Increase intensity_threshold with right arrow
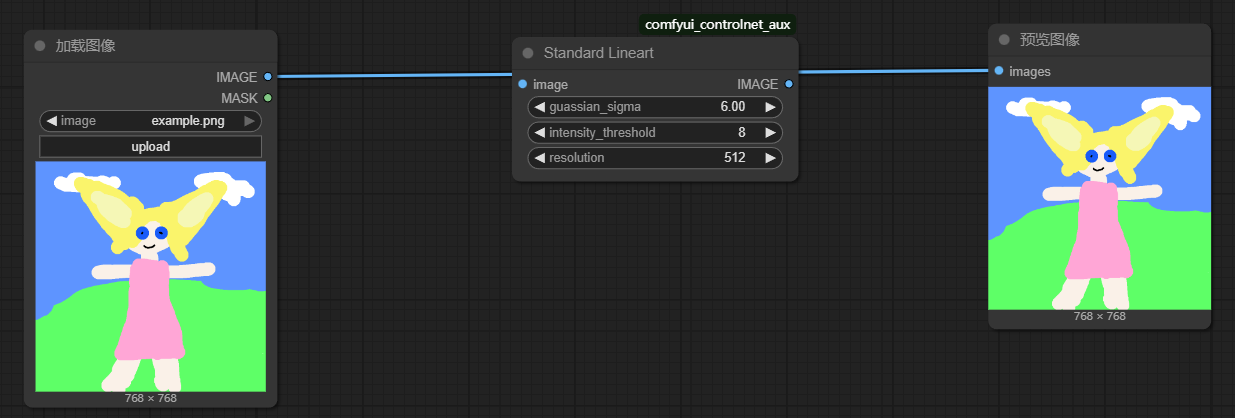 click(770, 132)
